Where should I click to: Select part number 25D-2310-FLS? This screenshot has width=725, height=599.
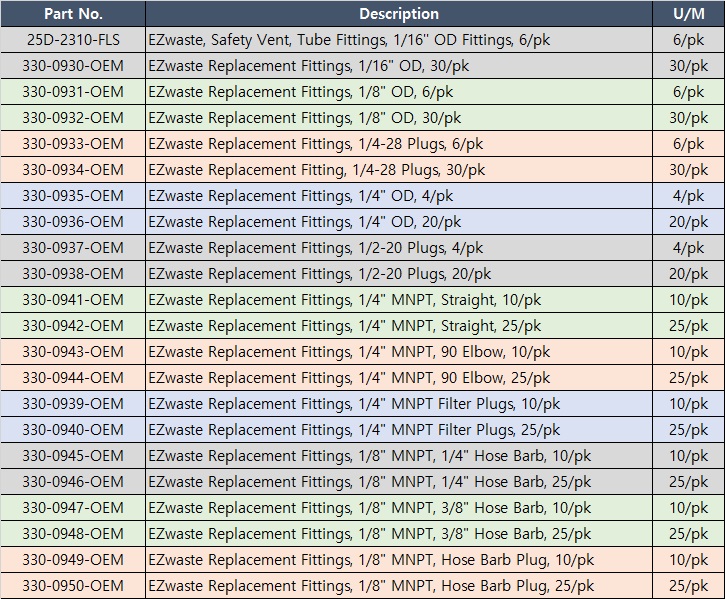pos(73,40)
